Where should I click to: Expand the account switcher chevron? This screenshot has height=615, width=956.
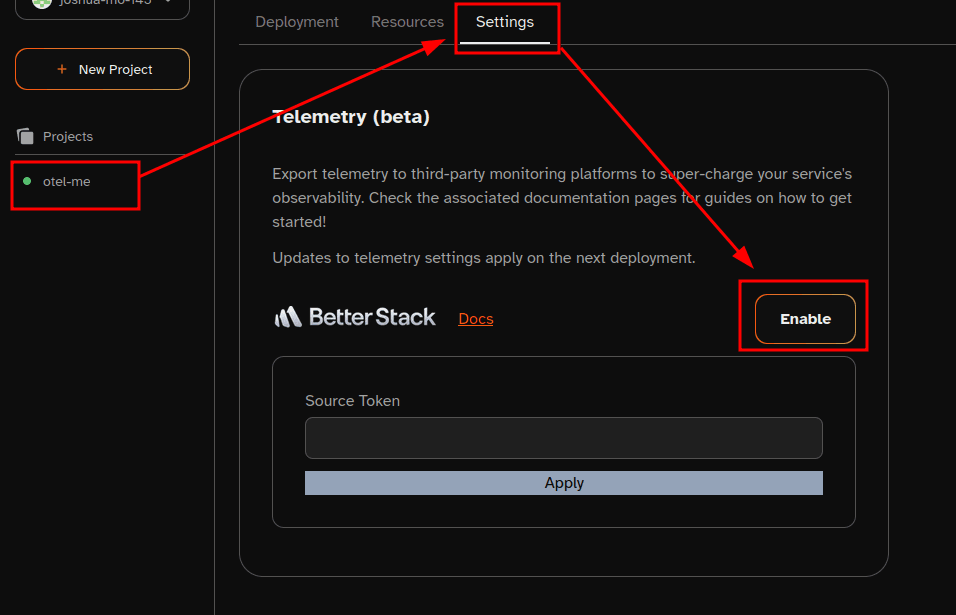tap(168, 3)
